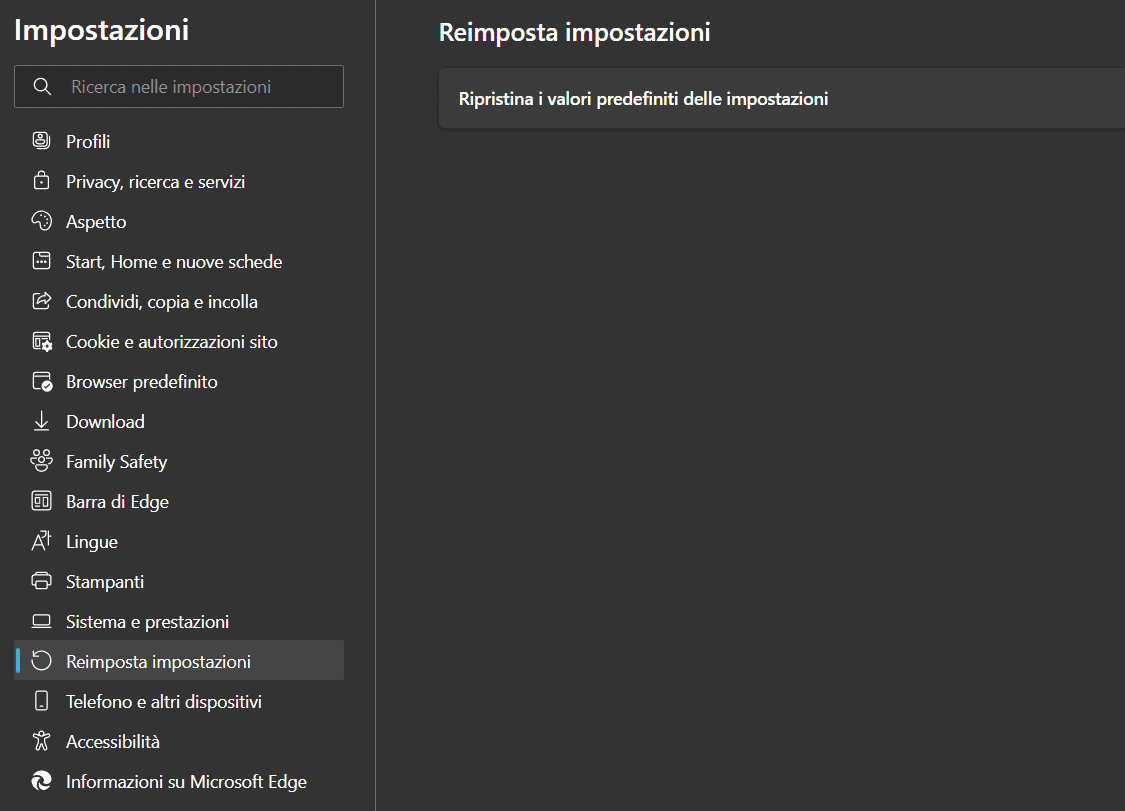Image resolution: width=1125 pixels, height=811 pixels.
Task: Click Ripristina i valori predefiniti delle impostazioni
Action: click(x=643, y=99)
